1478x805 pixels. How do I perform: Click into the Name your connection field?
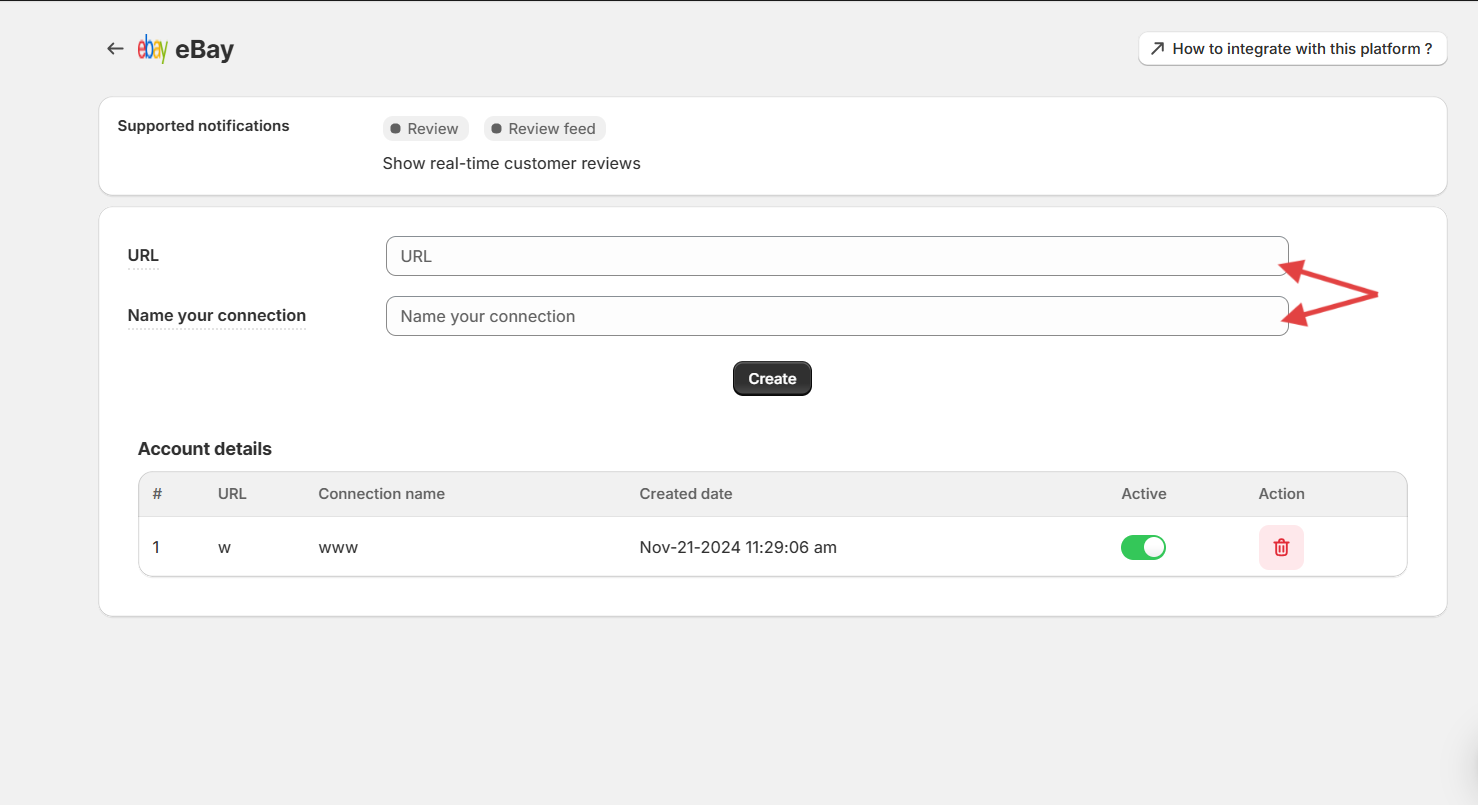click(x=836, y=316)
